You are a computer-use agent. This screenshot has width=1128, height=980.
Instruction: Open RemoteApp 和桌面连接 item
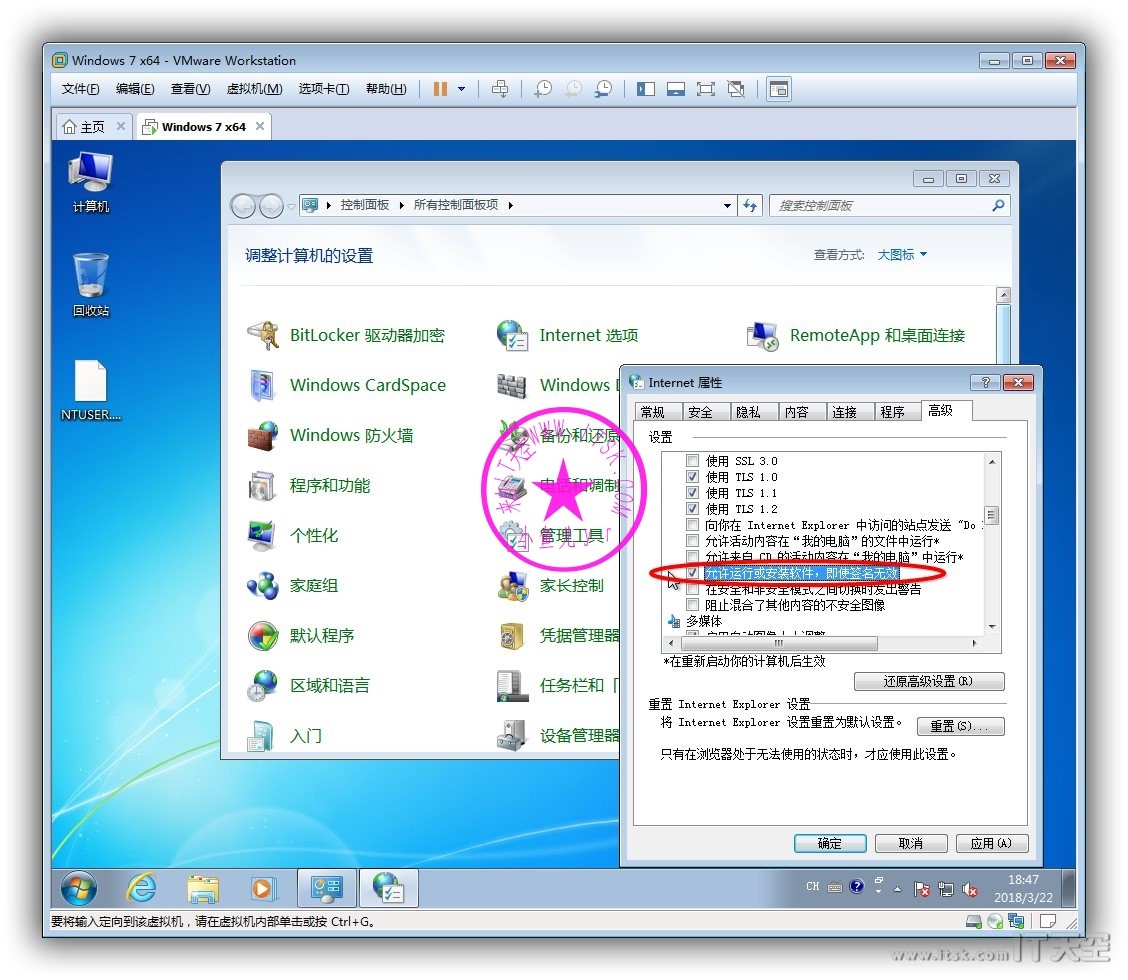(876, 336)
